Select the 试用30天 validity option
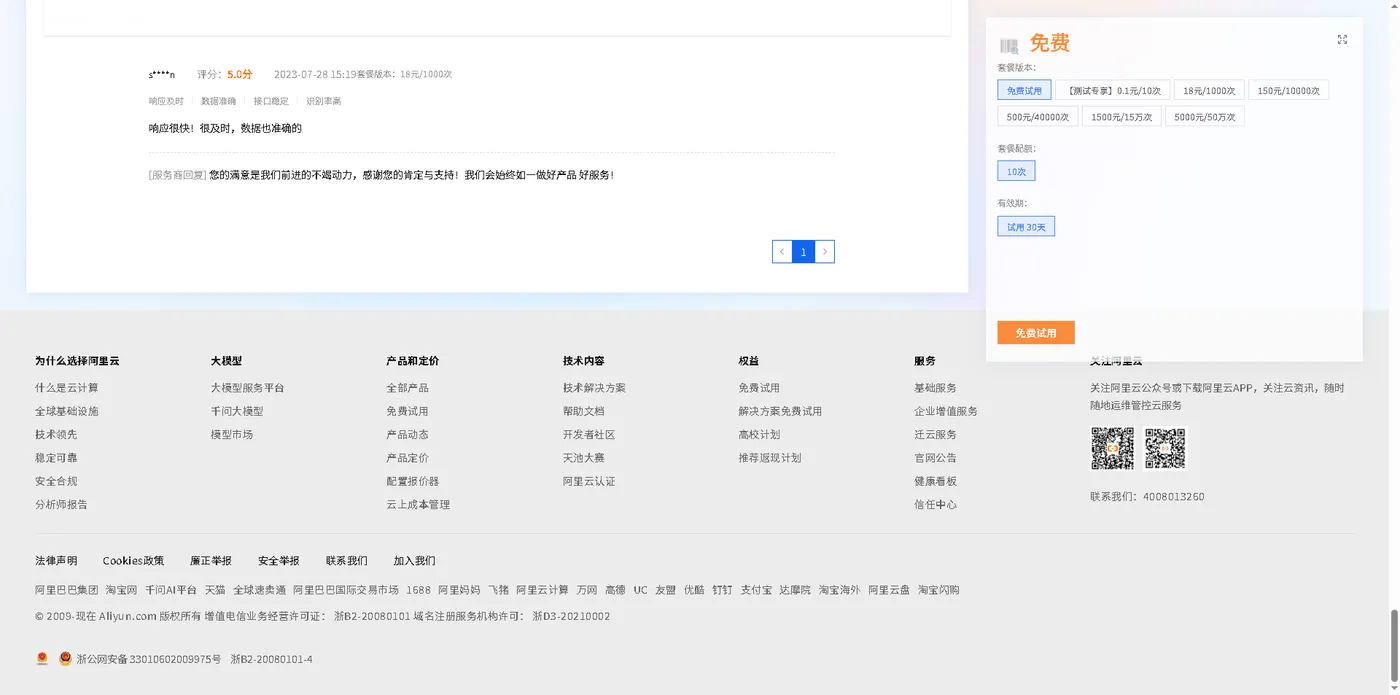The image size is (1400, 695). point(1026,226)
